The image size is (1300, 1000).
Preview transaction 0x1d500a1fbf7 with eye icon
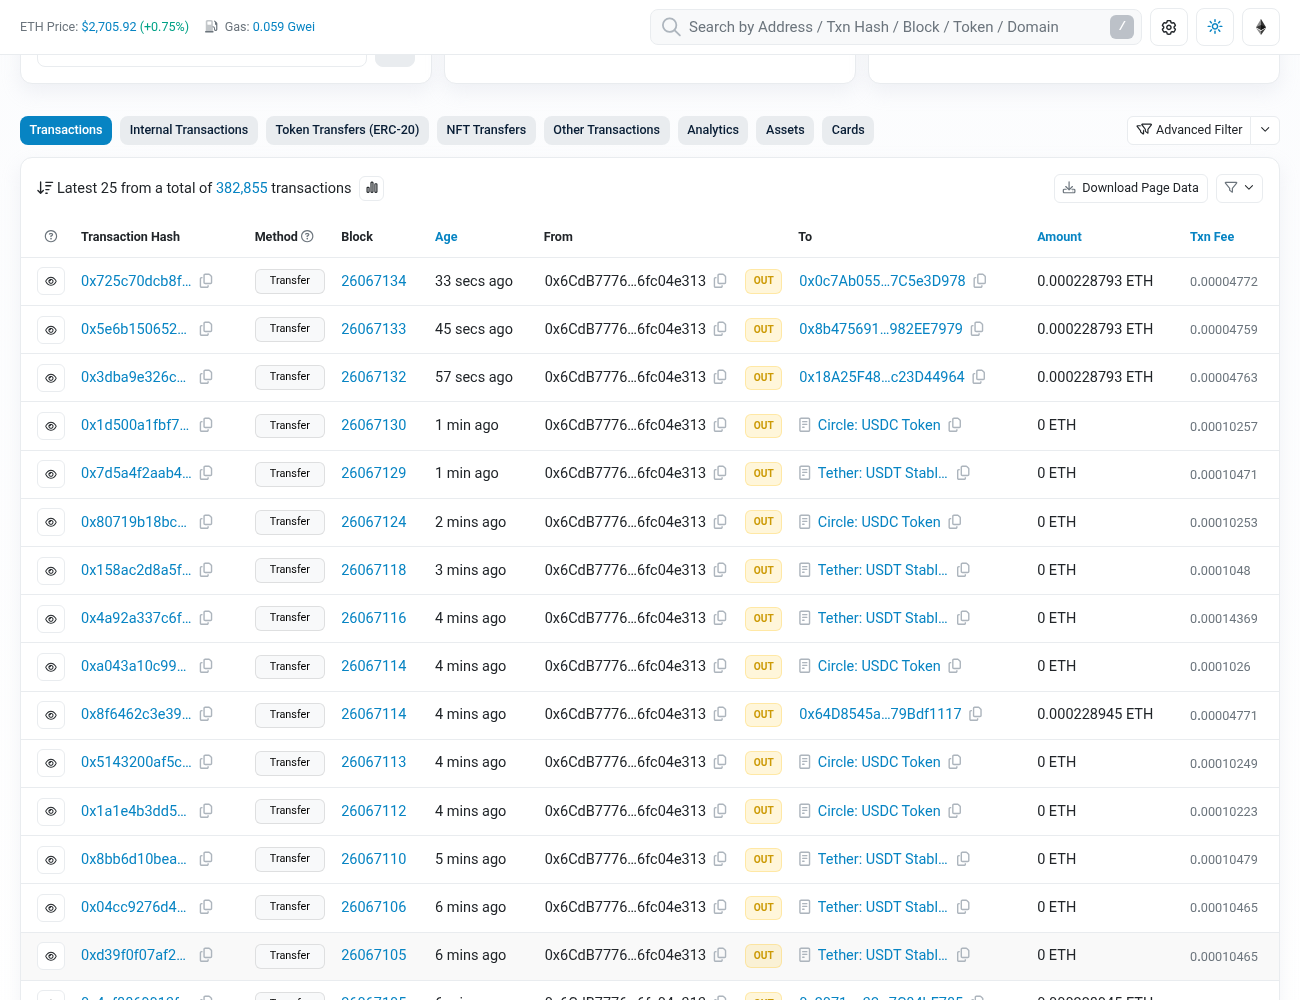51,426
